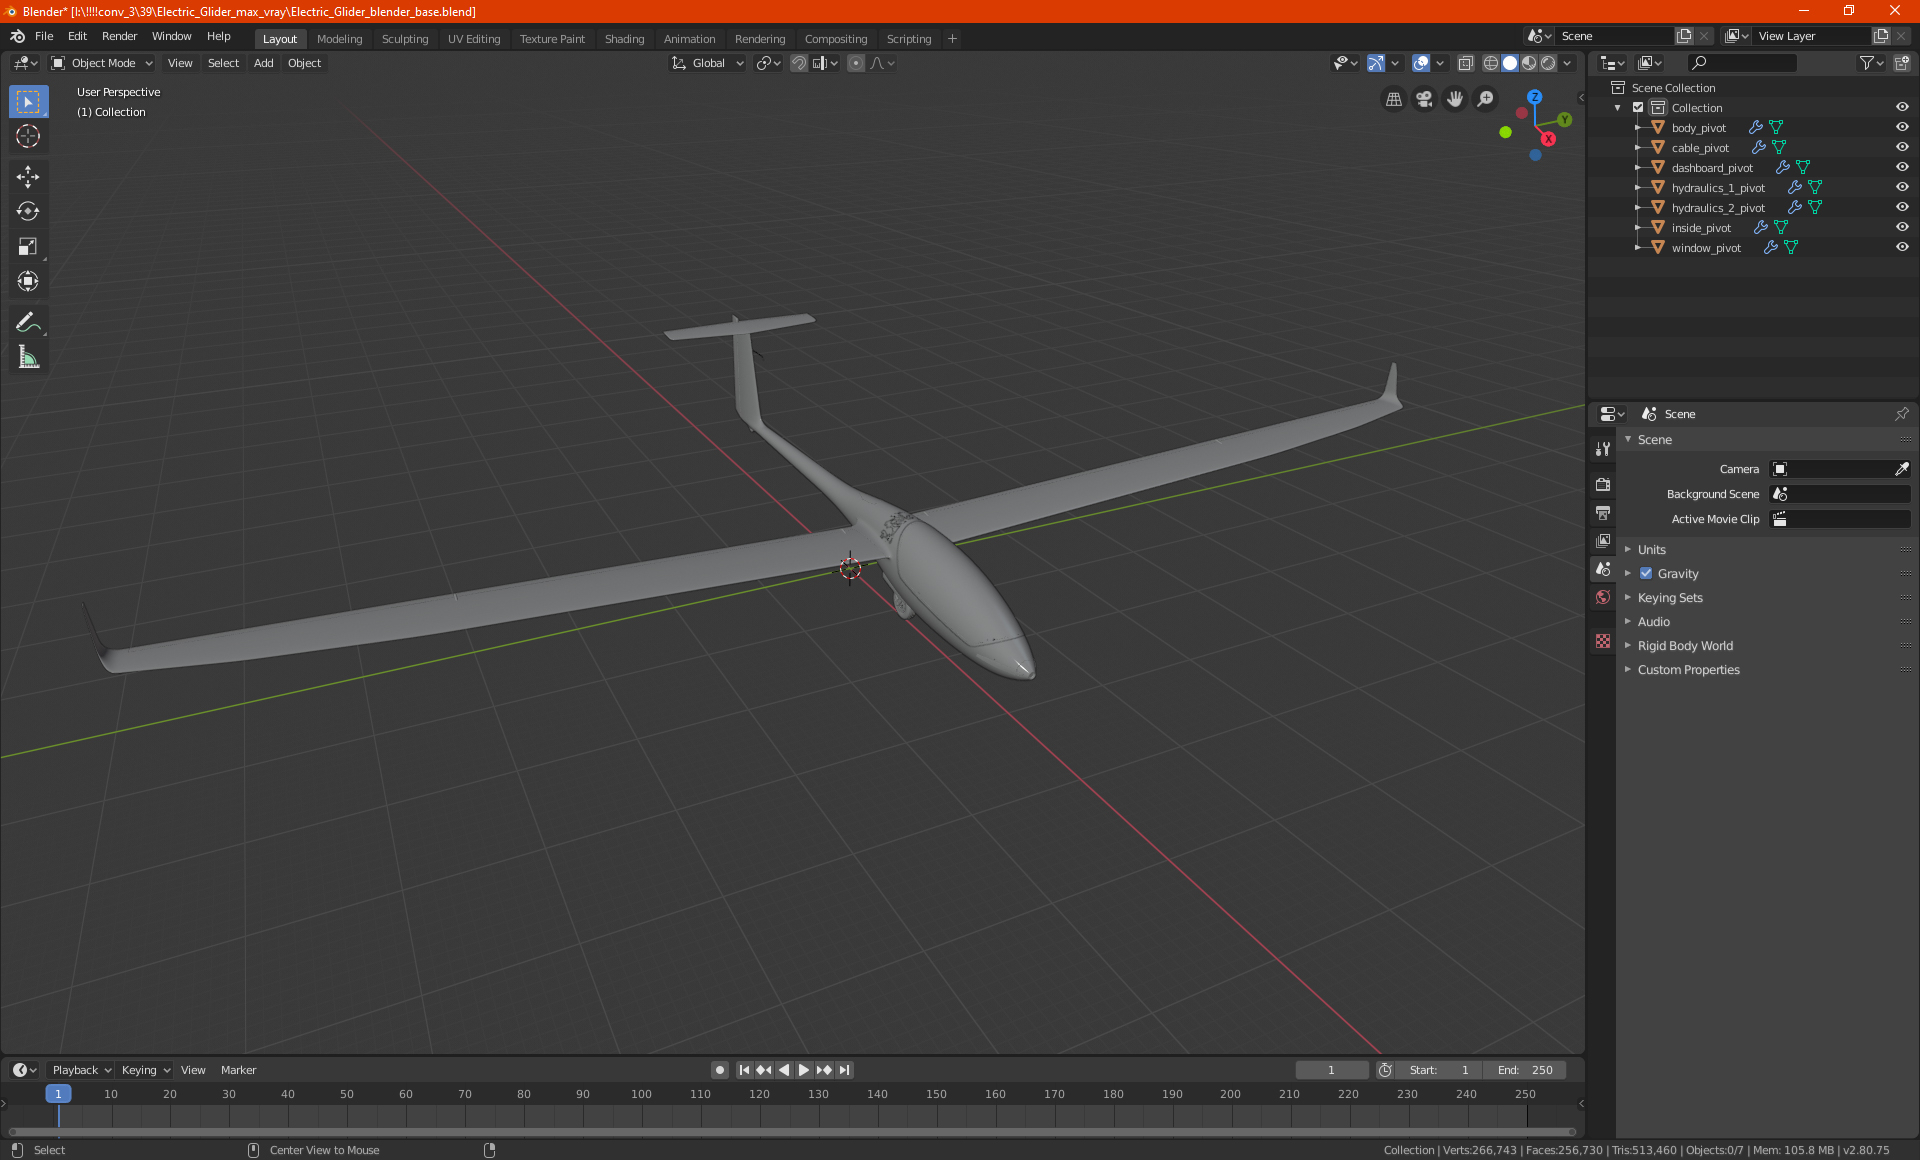This screenshot has height=1160, width=1920.
Task: Open viewport View menu
Action: tap(180, 63)
